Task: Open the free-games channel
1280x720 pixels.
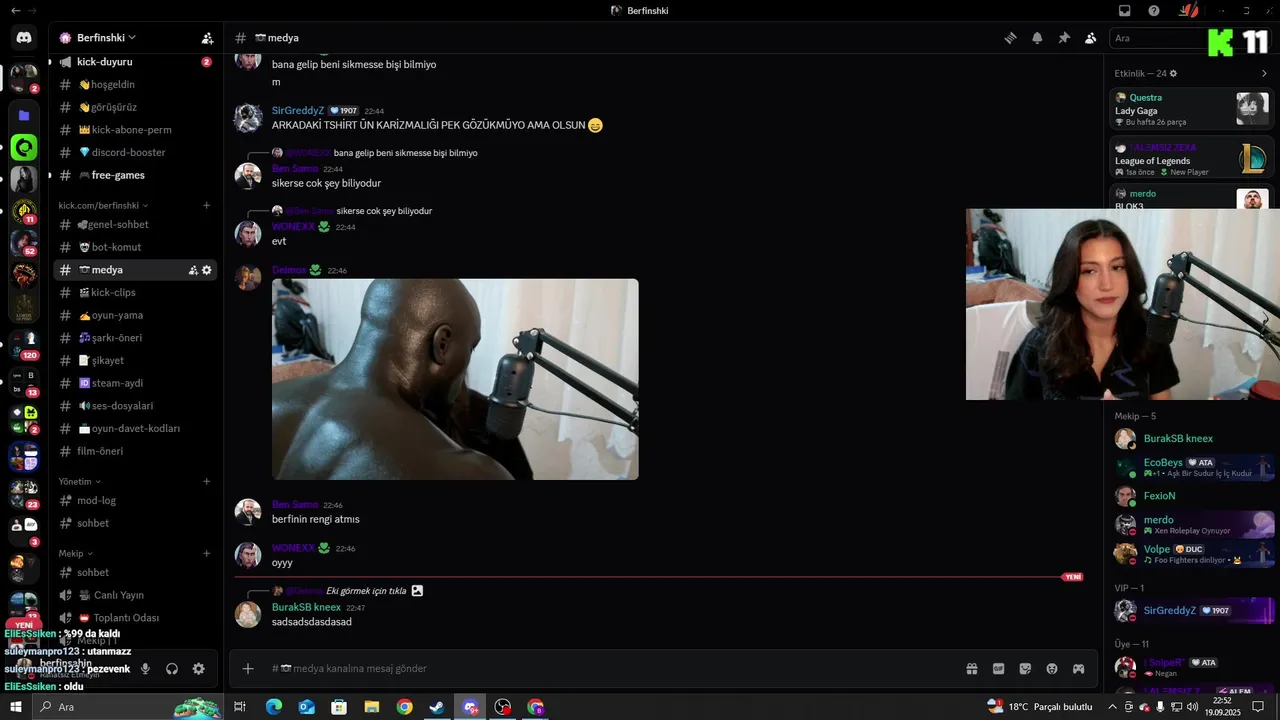Action: (x=135, y=175)
